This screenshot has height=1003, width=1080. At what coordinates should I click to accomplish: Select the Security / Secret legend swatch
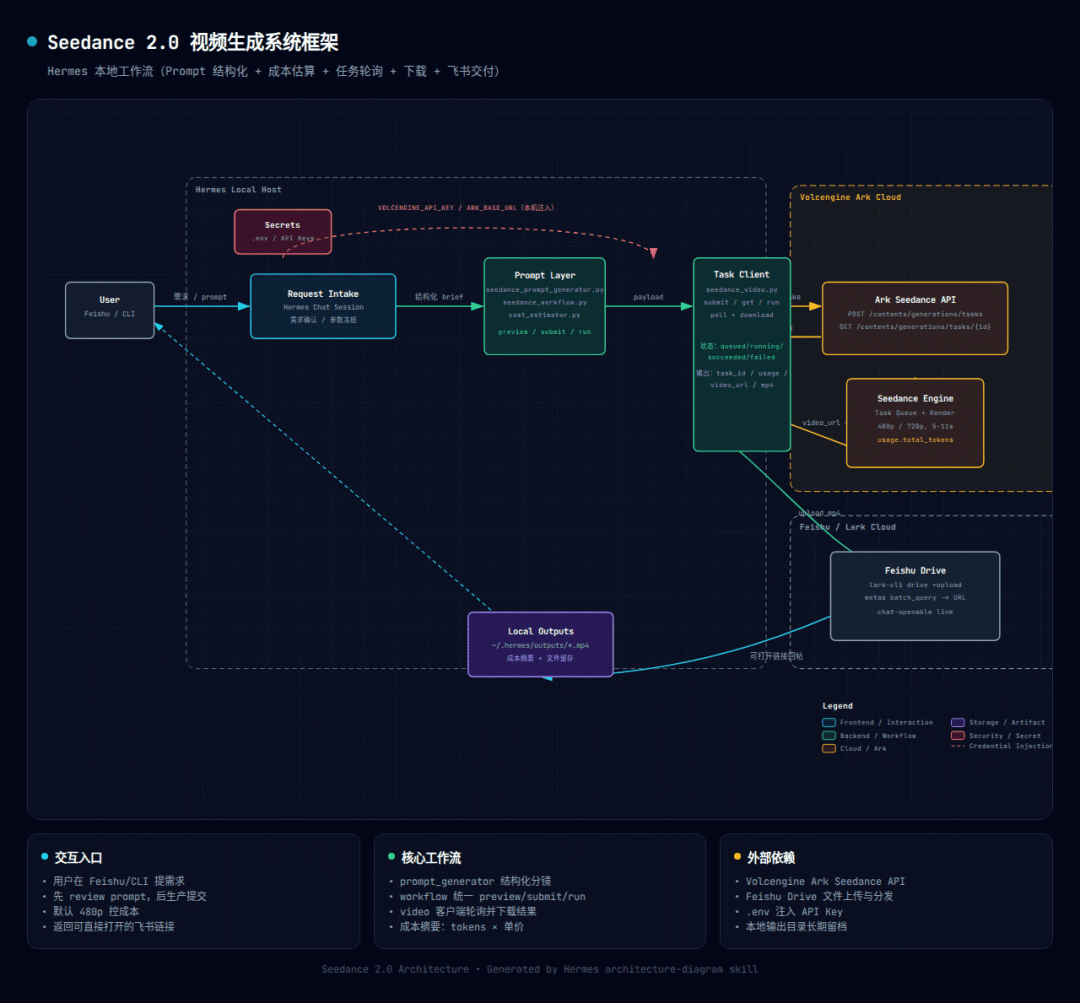[x=957, y=735]
